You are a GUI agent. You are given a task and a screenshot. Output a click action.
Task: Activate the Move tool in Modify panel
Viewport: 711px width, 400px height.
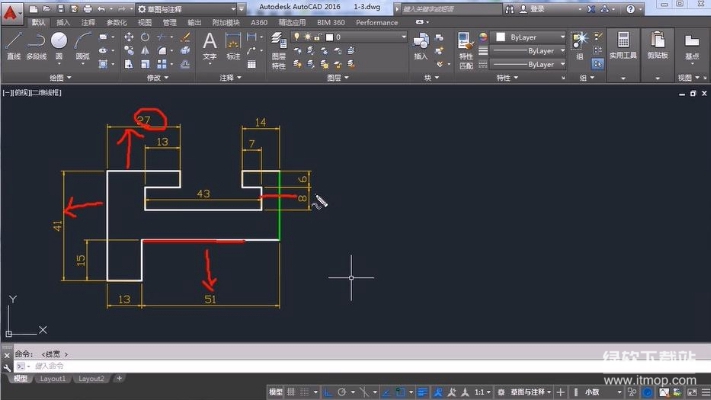pos(129,37)
